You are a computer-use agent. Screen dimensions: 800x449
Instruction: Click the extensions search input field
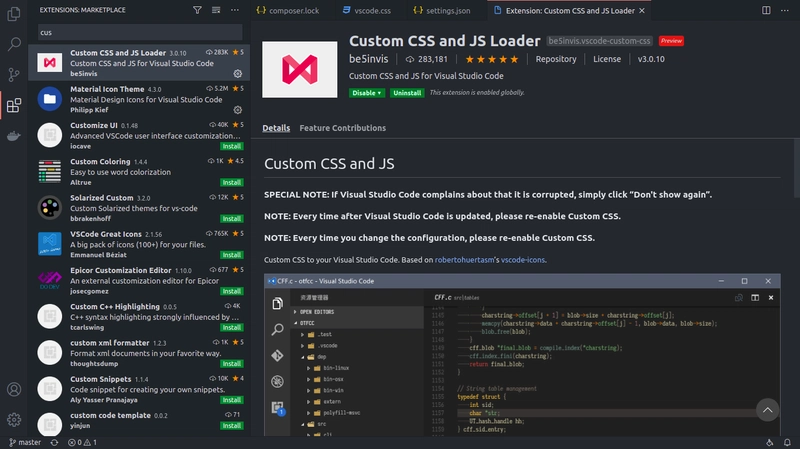point(140,32)
